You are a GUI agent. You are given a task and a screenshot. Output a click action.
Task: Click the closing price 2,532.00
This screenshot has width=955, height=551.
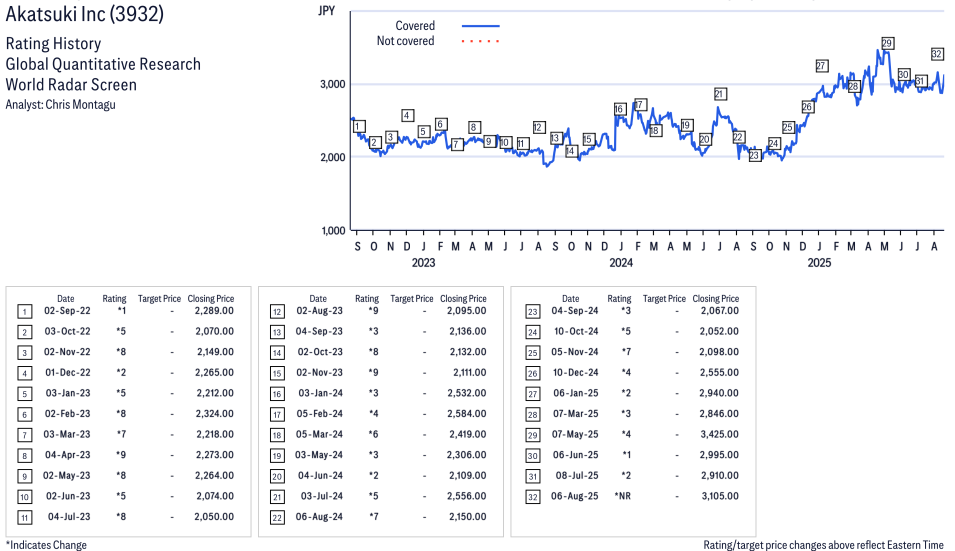(467, 393)
